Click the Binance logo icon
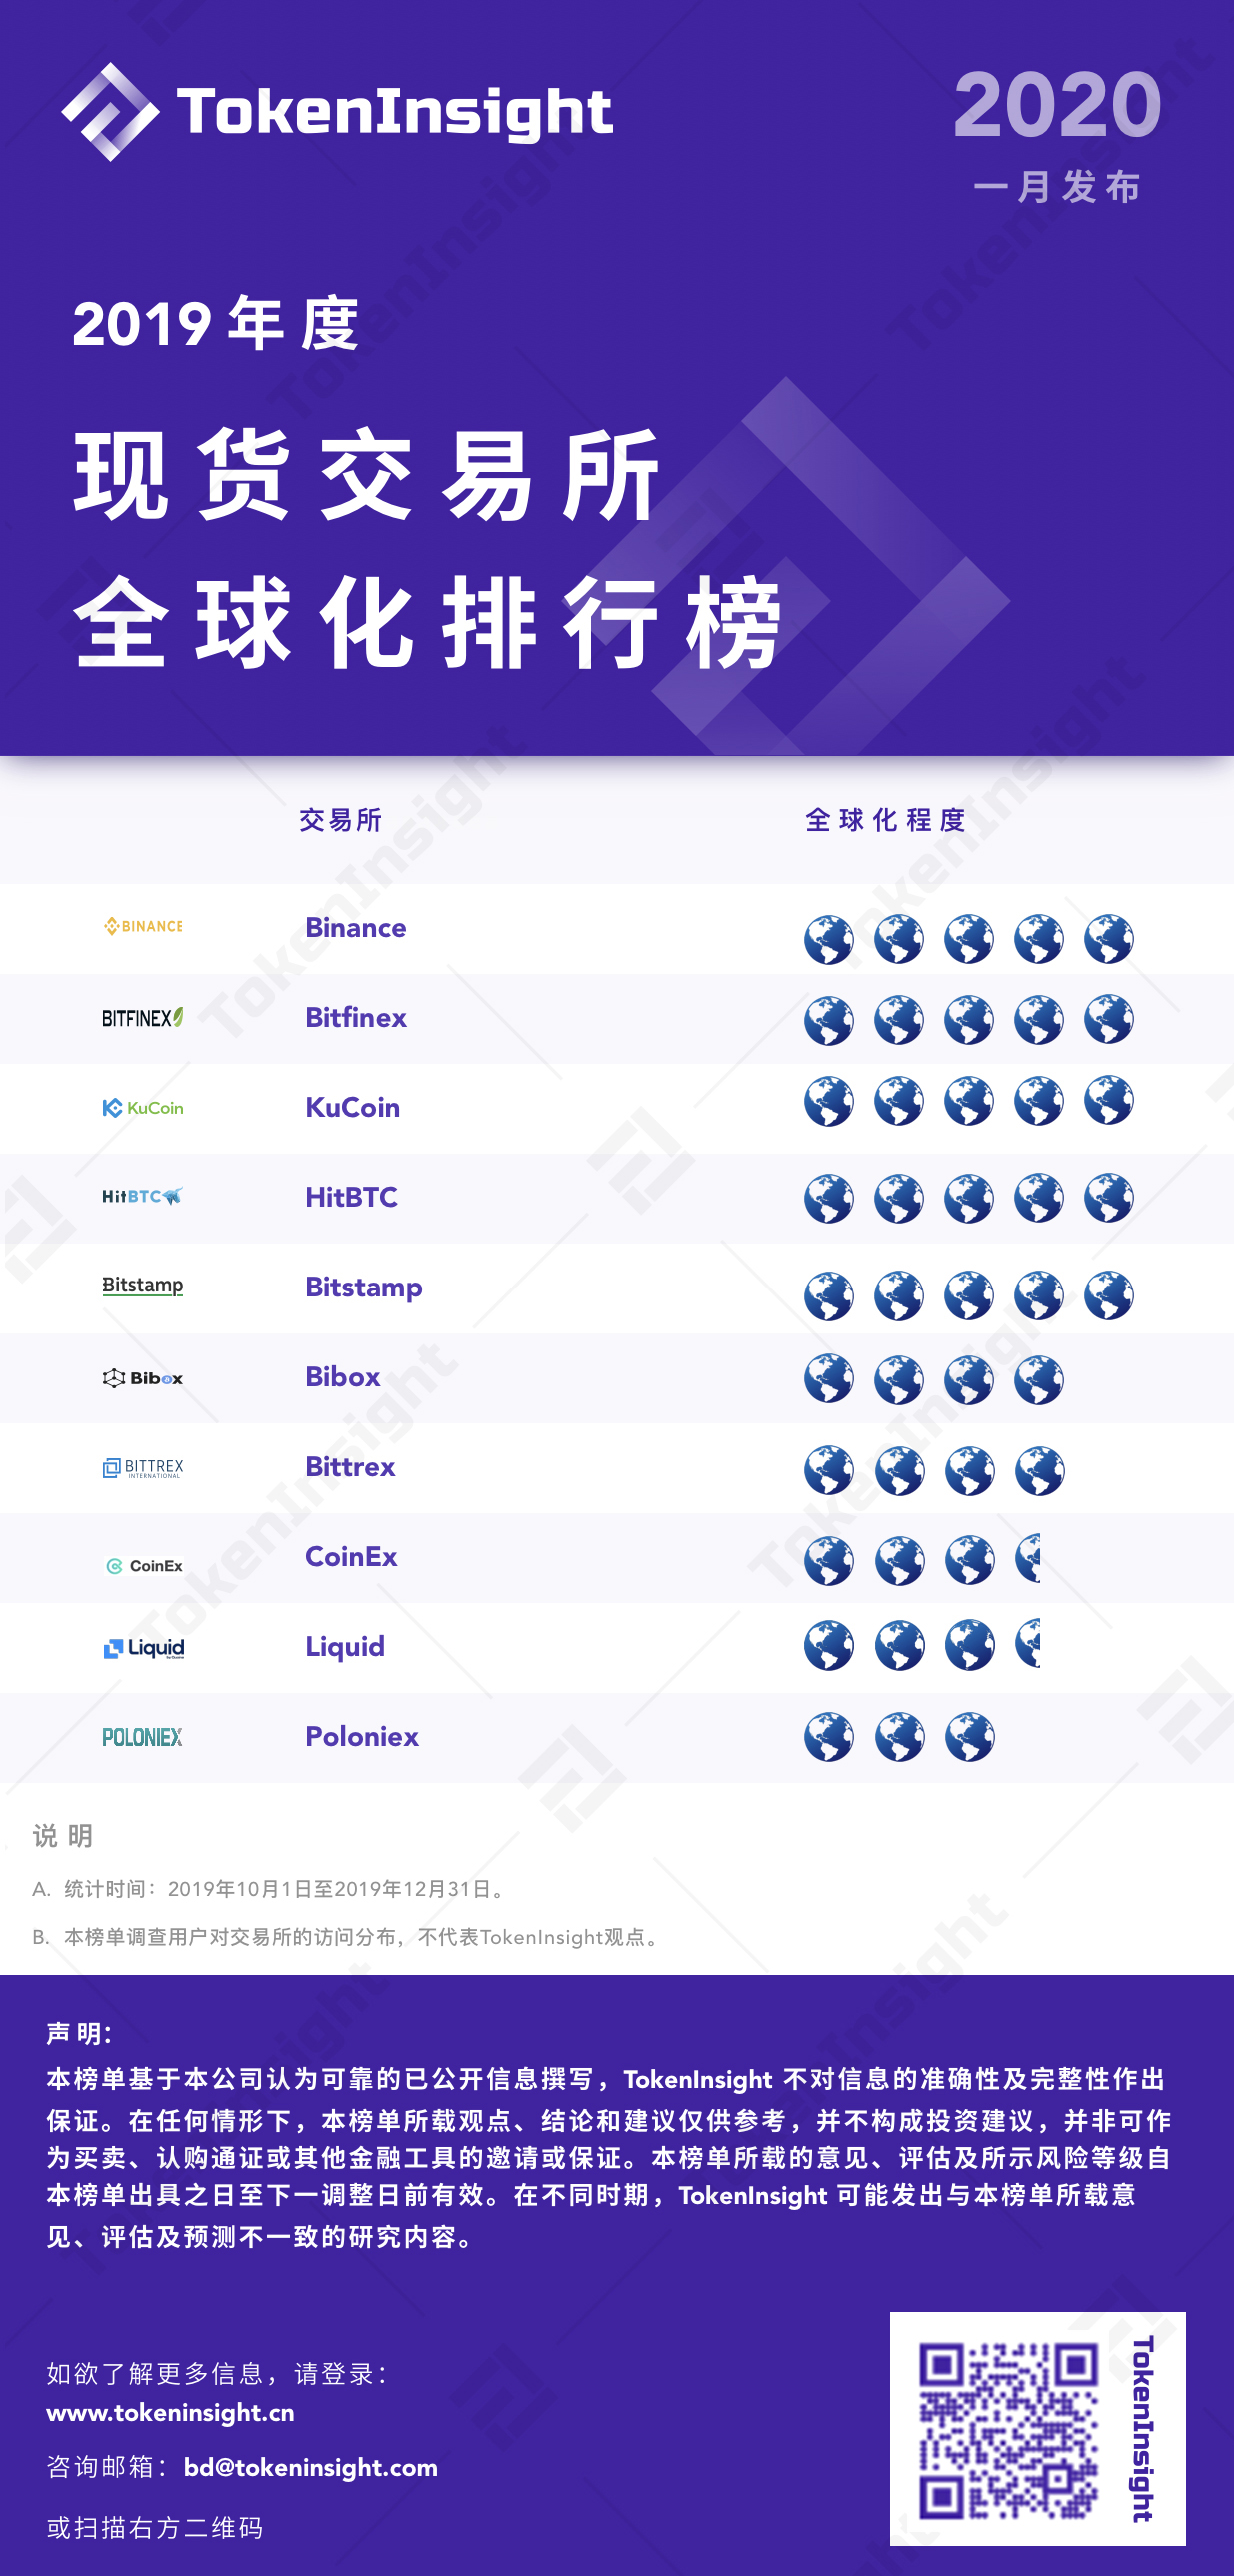Screen dimensions: 1234x2576 pyautogui.click(x=143, y=926)
